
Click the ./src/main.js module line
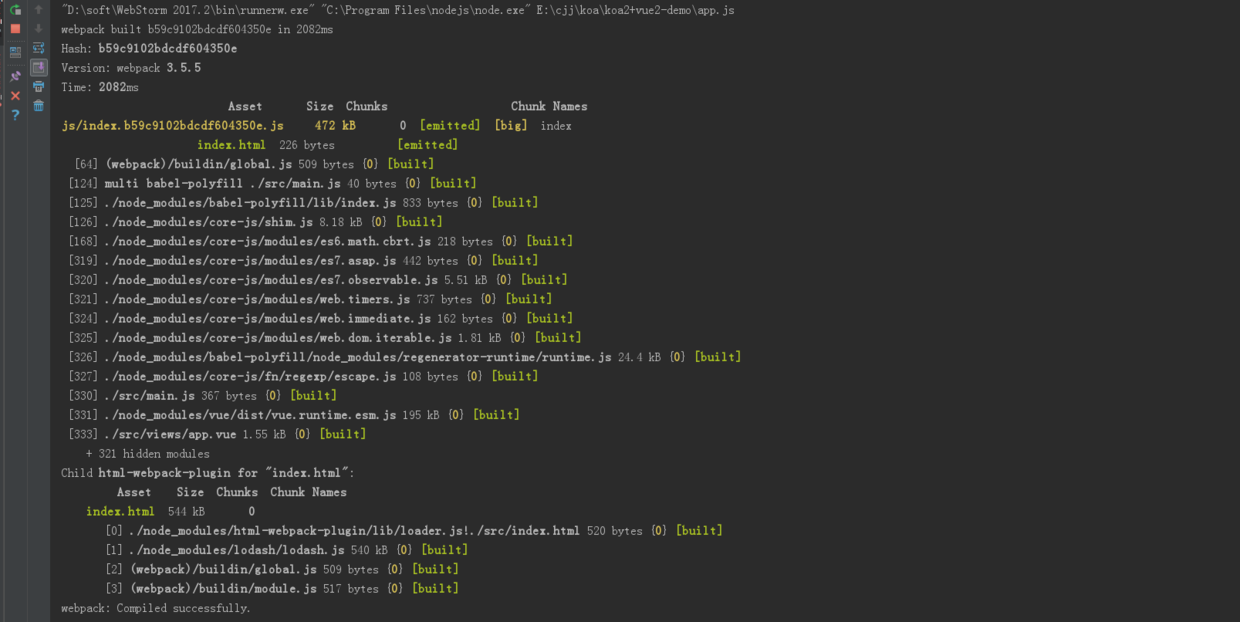pyautogui.click(x=149, y=396)
